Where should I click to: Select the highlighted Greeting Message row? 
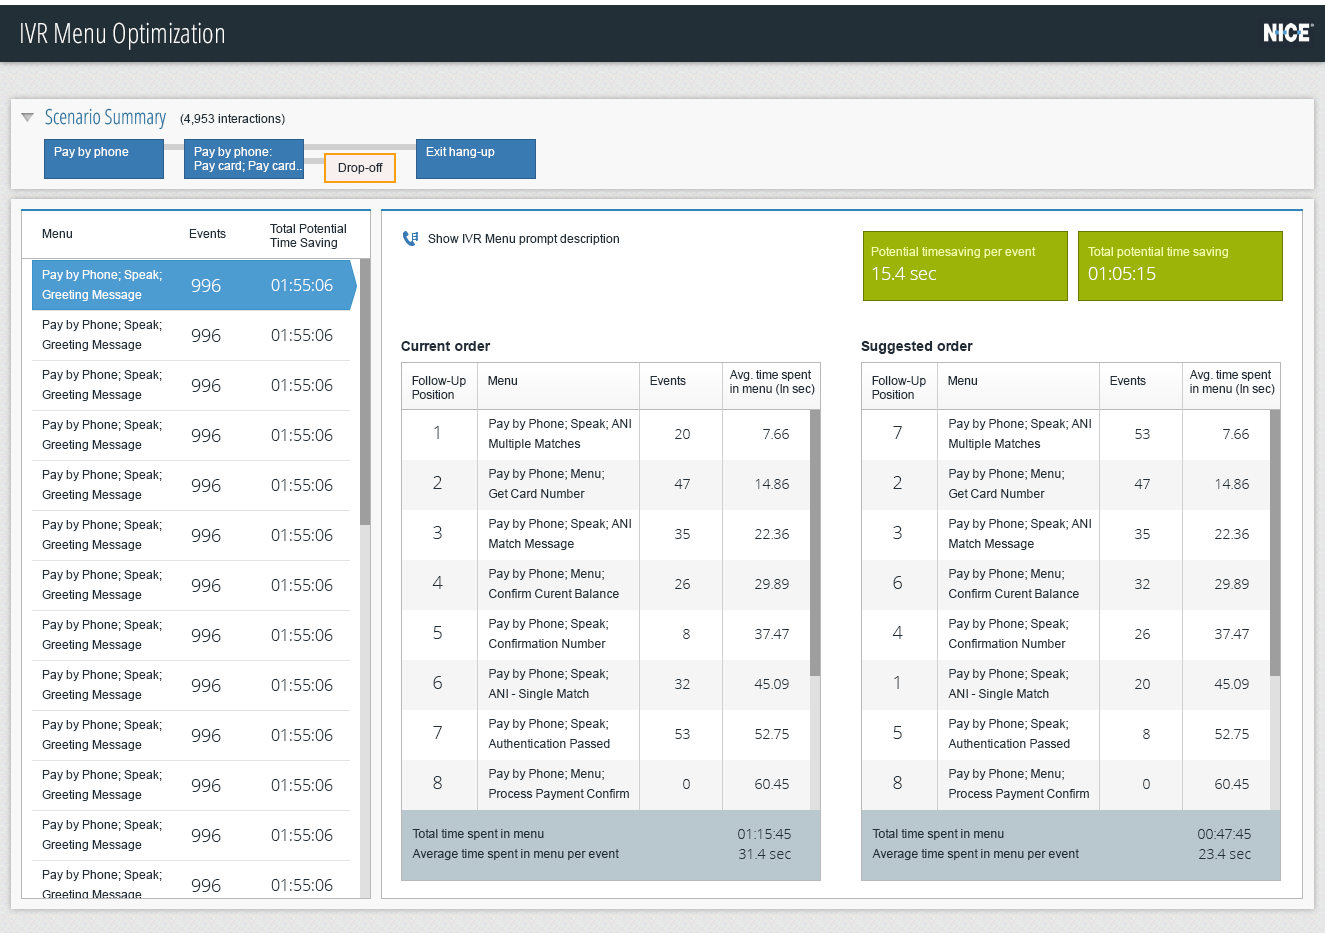[194, 285]
